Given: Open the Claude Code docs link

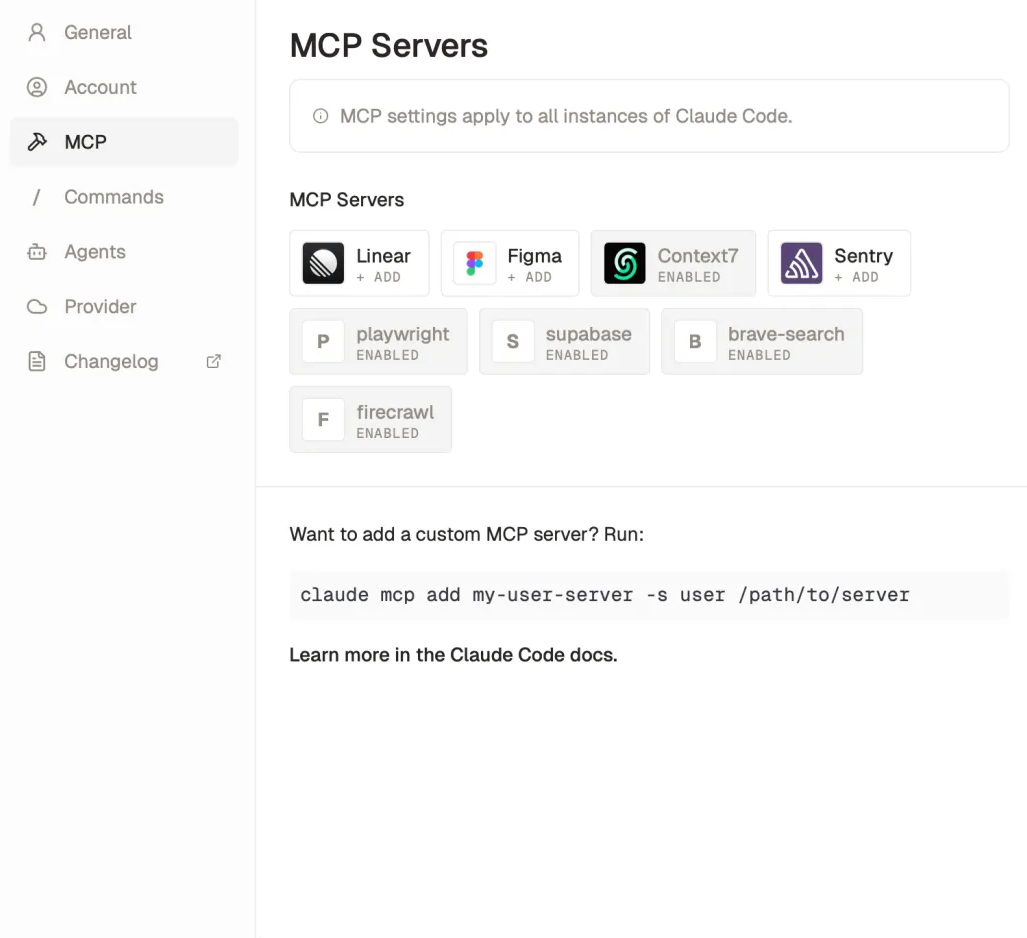Looking at the screenshot, I should (x=534, y=655).
